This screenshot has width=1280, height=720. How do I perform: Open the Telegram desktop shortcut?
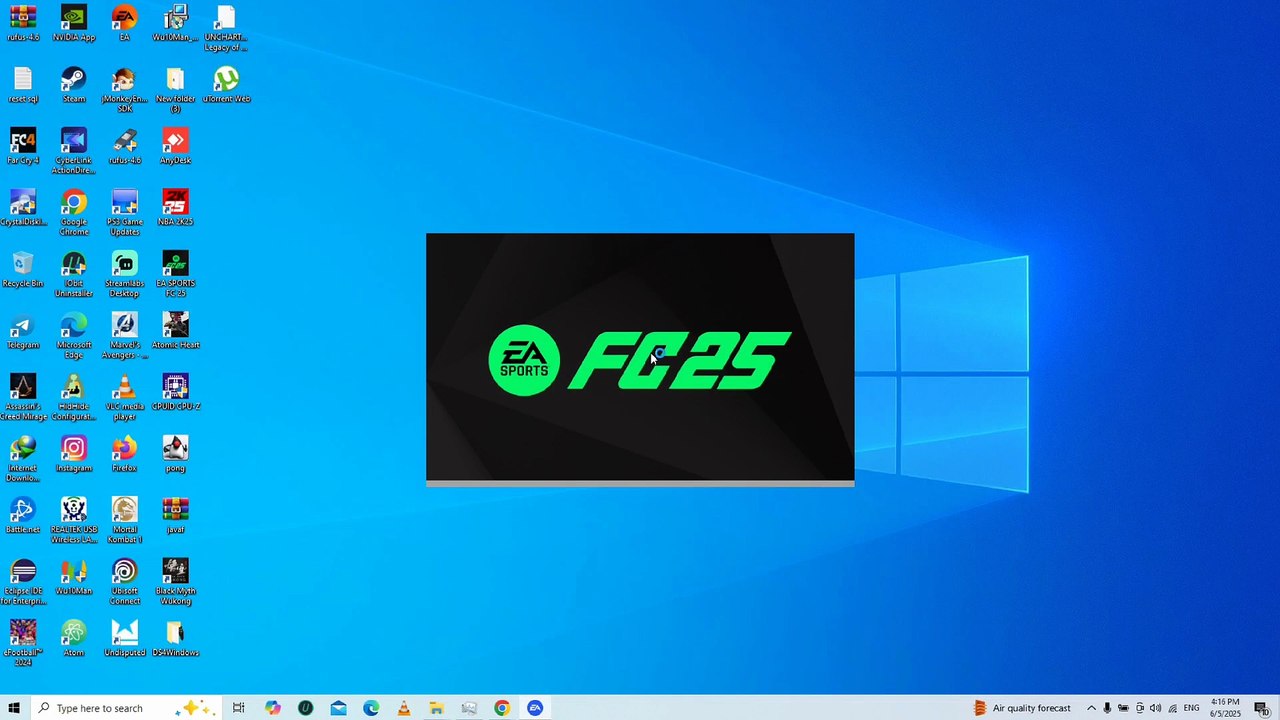coord(23,331)
